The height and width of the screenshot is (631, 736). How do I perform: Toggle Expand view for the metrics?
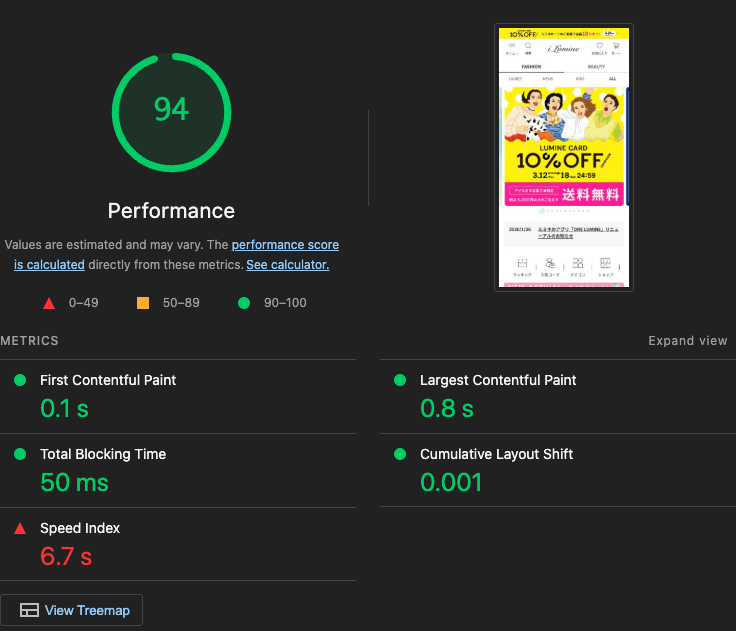(687, 341)
